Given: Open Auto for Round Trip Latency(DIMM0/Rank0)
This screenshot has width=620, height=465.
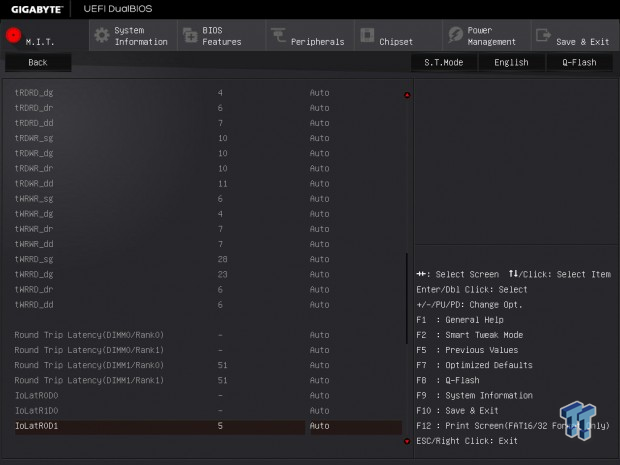Looking at the screenshot, I should (x=319, y=335).
